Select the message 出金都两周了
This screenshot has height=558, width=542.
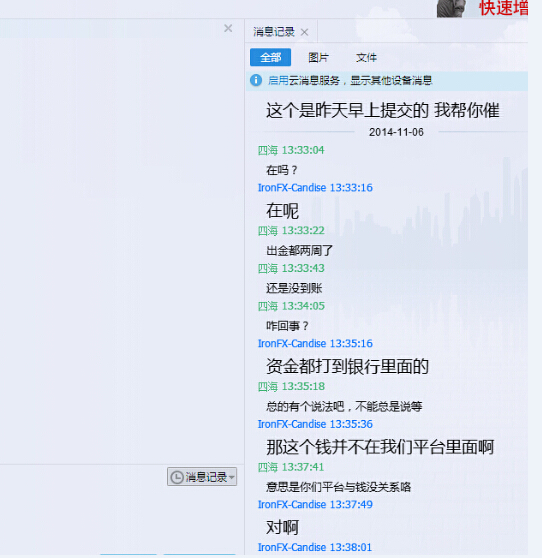tap(299, 251)
